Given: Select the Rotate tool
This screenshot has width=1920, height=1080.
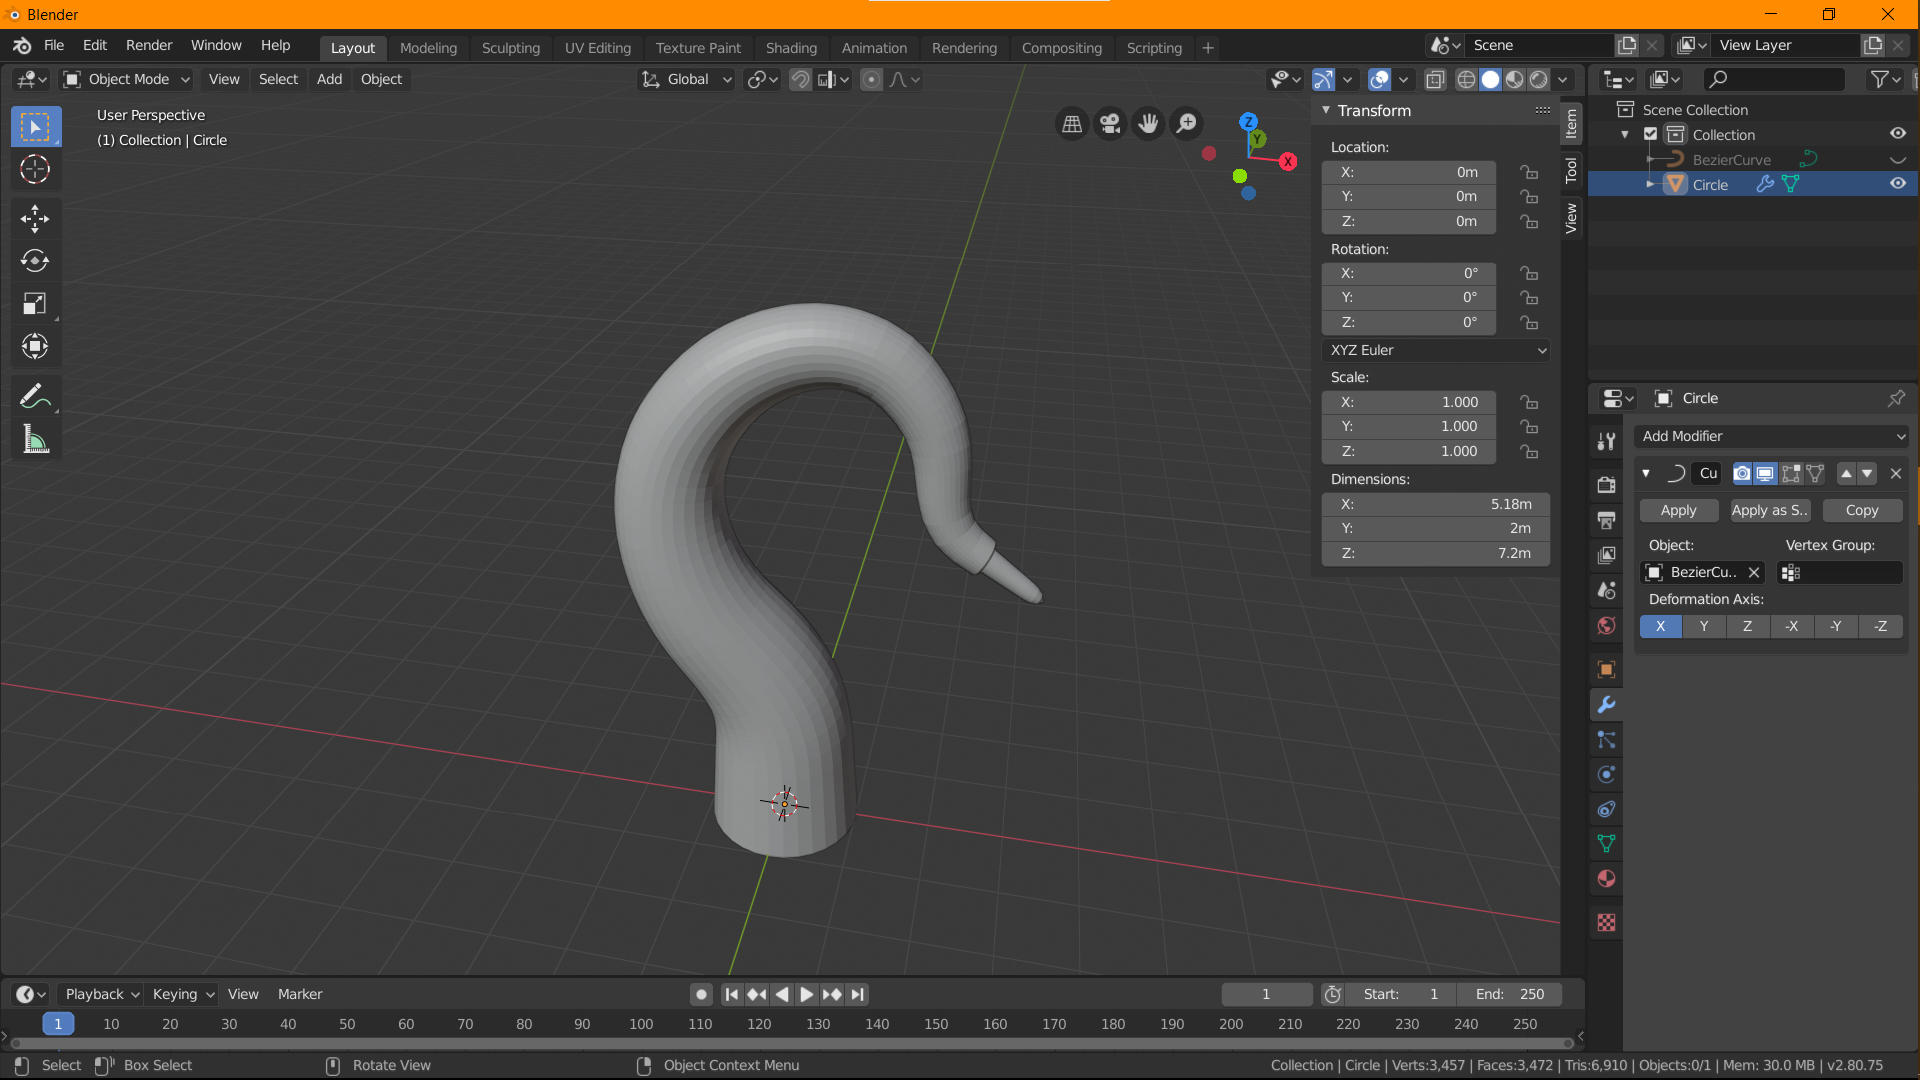Looking at the screenshot, I should 35,261.
